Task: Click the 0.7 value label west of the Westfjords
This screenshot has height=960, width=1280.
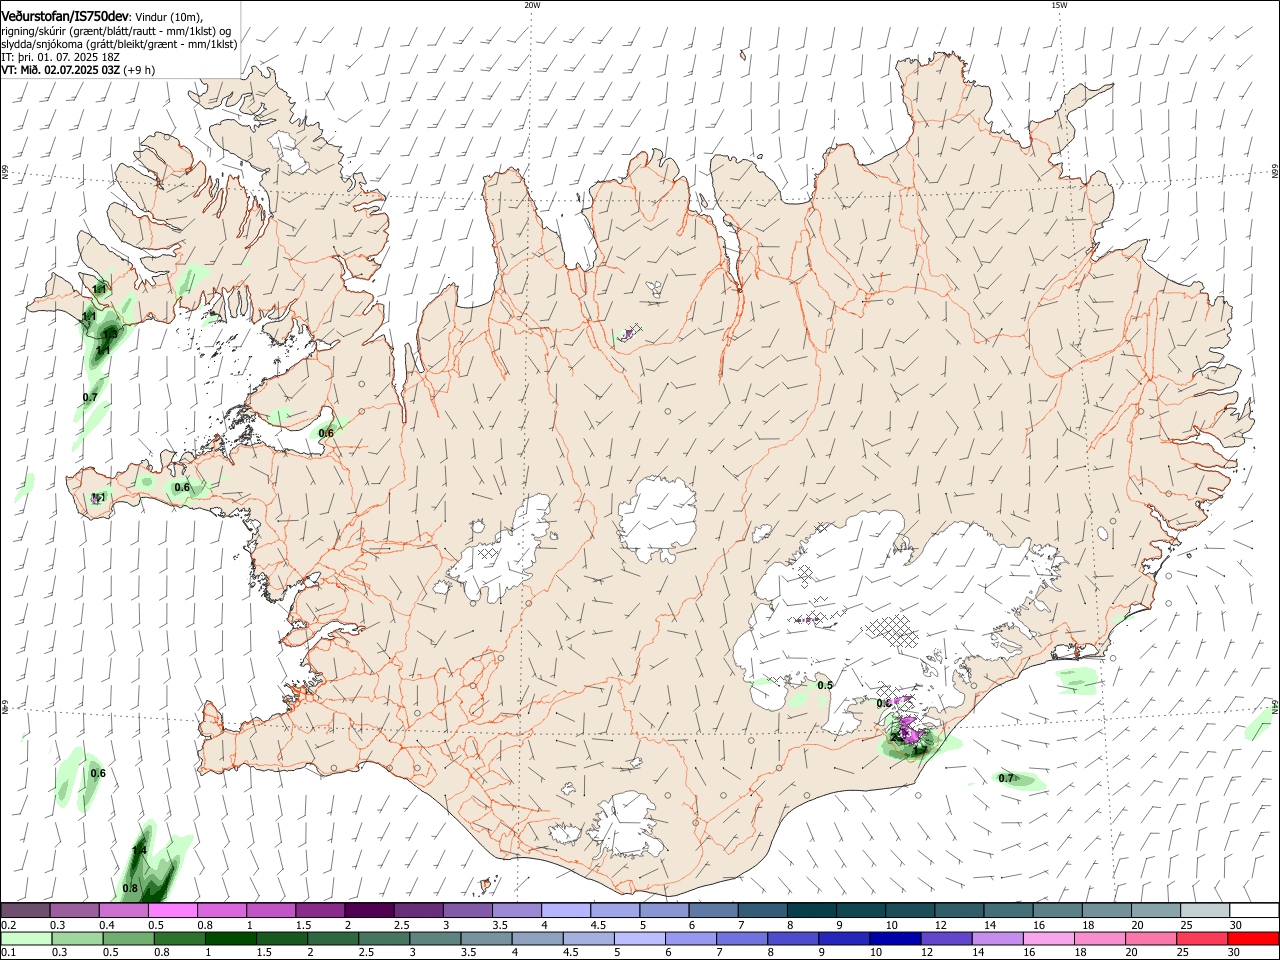Action: click(90, 397)
